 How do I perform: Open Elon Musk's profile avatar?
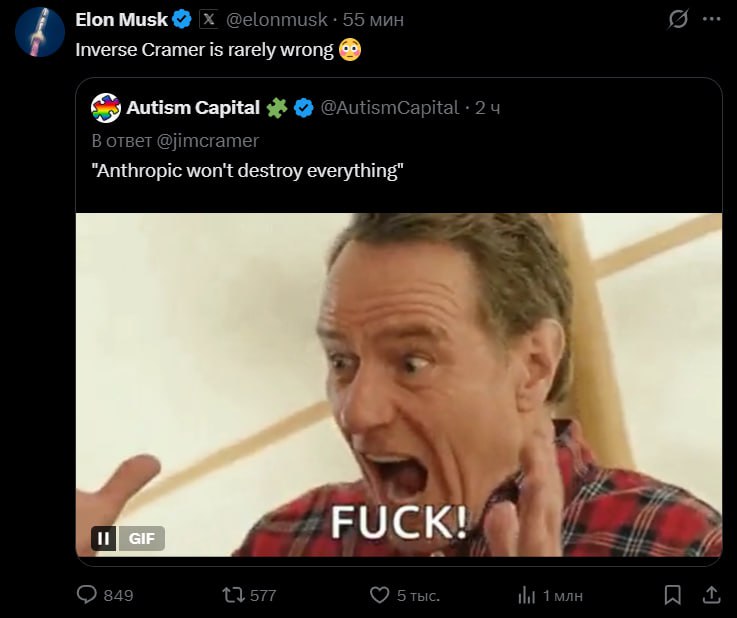[36, 31]
